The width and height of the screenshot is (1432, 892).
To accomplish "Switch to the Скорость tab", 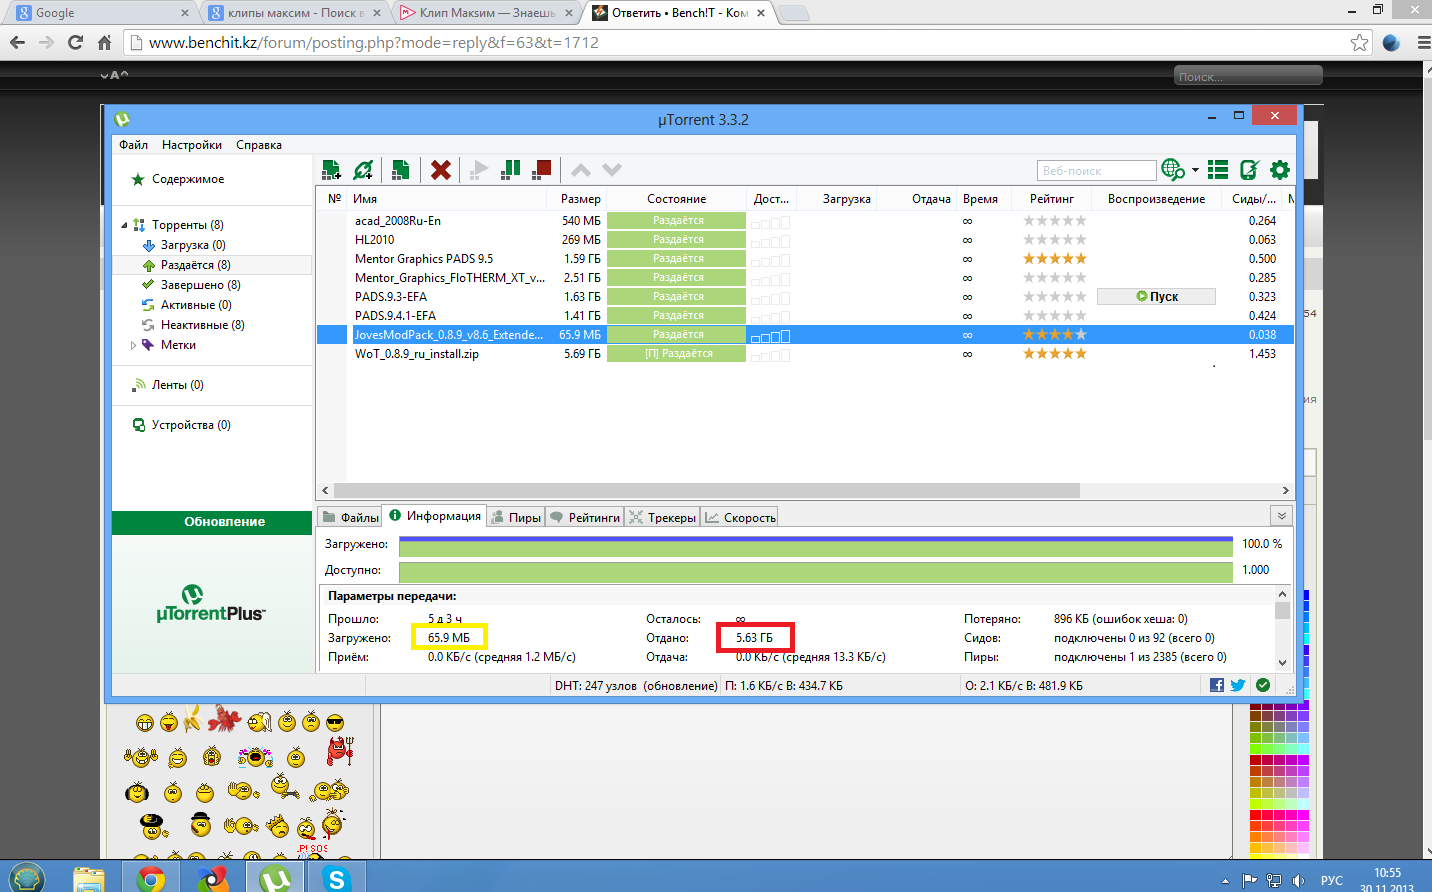I will (x=740, y=517).
